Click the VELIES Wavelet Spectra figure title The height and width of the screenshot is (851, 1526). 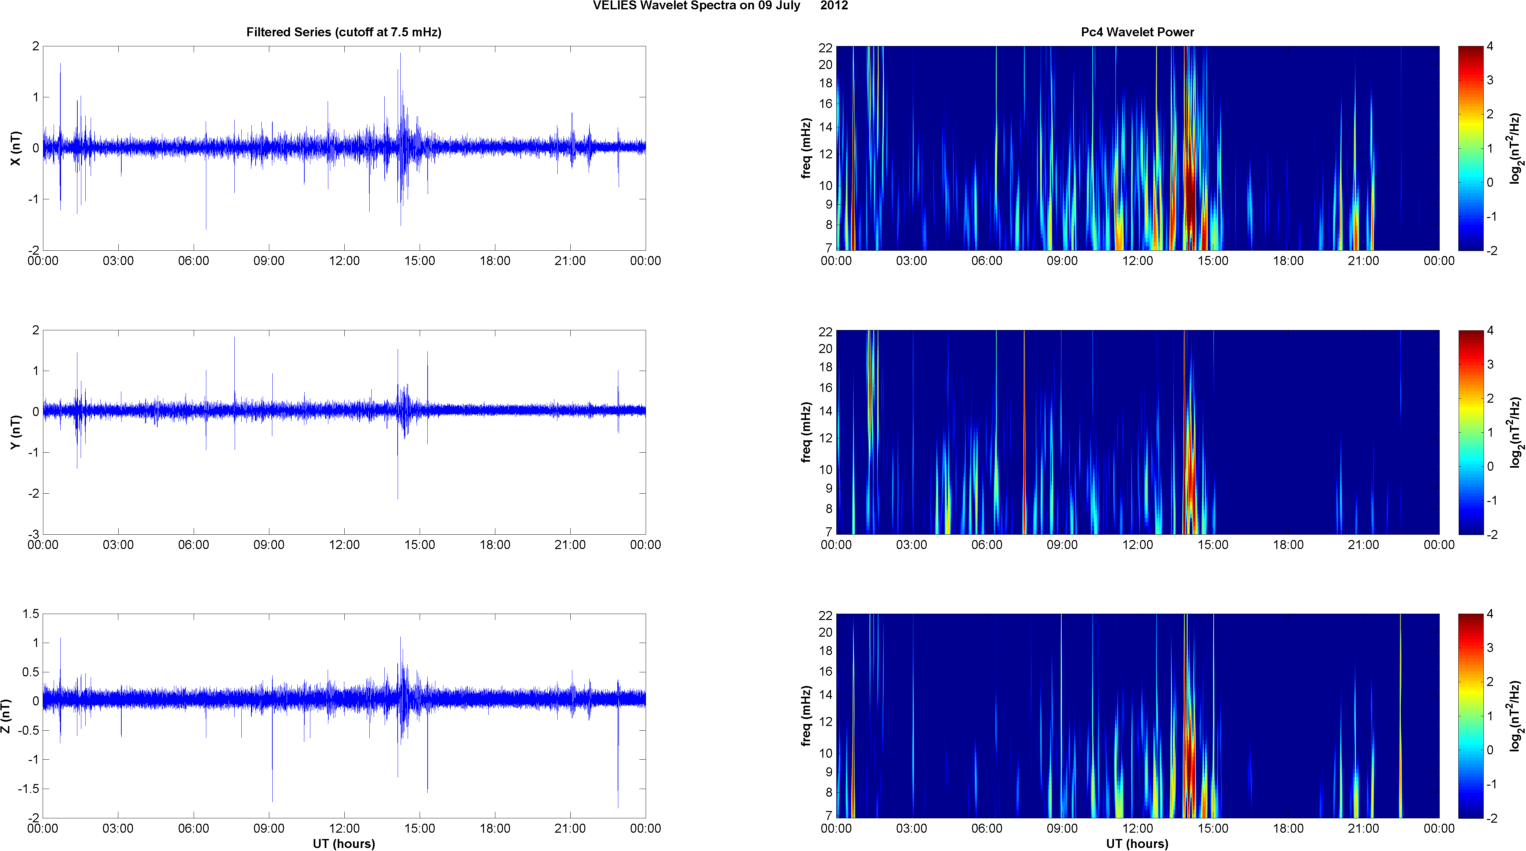[720, 6]
